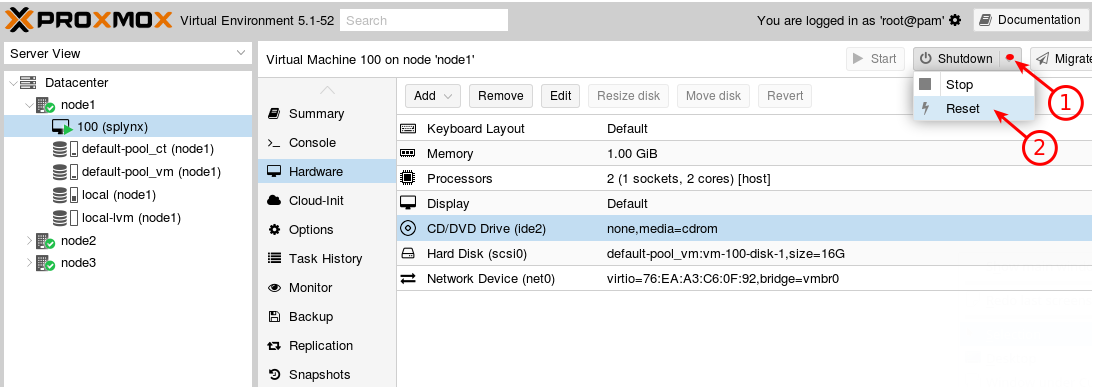Click the Memory chip icon
The image size is (1094, 387).
tap(408, 153)
